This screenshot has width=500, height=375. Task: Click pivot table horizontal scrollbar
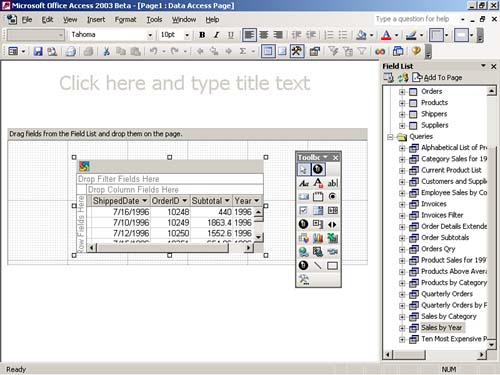pos(169,248)
